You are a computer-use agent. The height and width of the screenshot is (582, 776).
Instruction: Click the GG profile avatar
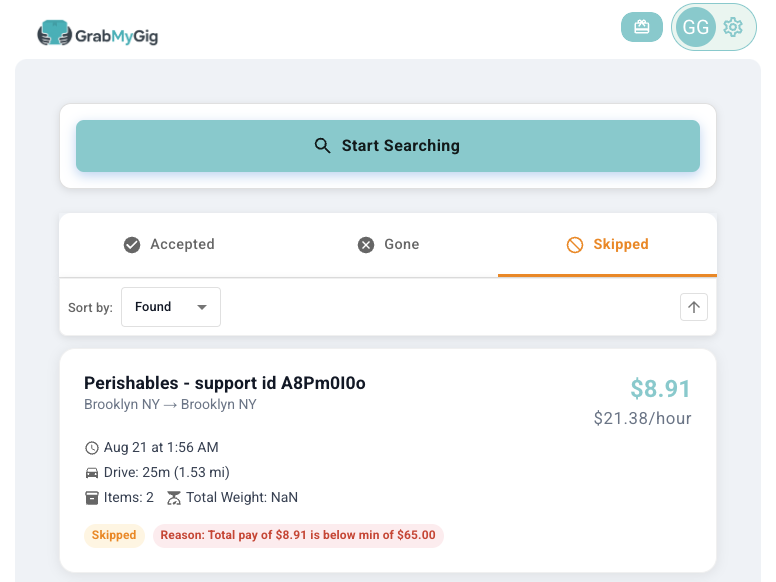tap(696, 27)
